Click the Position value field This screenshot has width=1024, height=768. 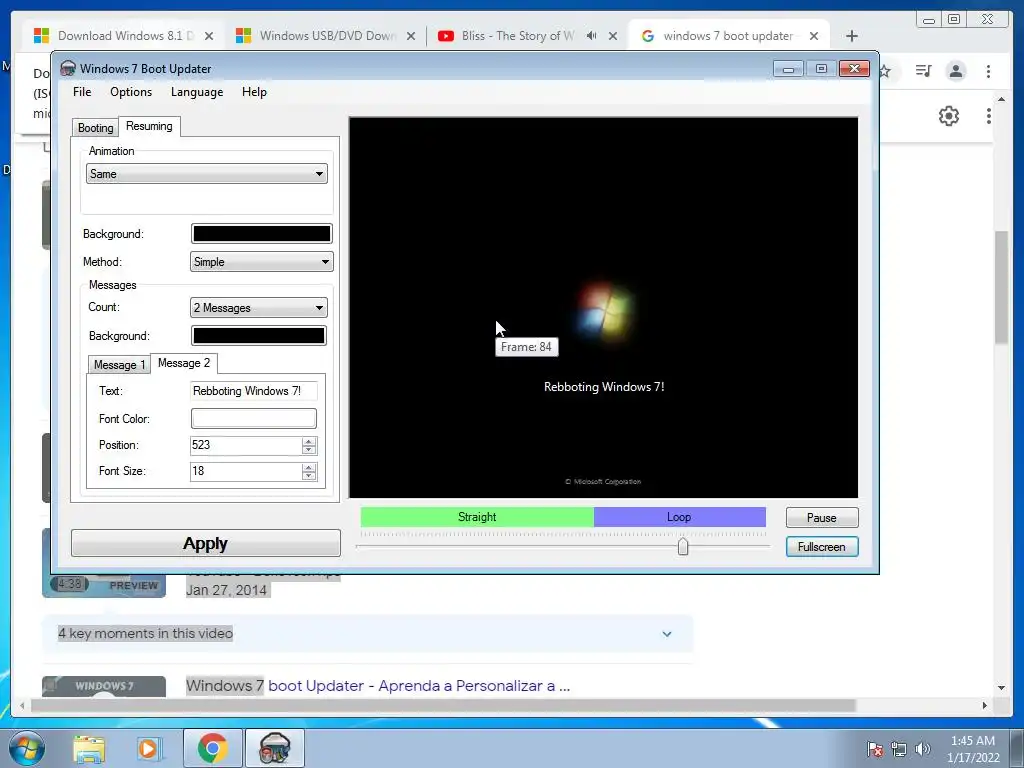tap(246, 445)
